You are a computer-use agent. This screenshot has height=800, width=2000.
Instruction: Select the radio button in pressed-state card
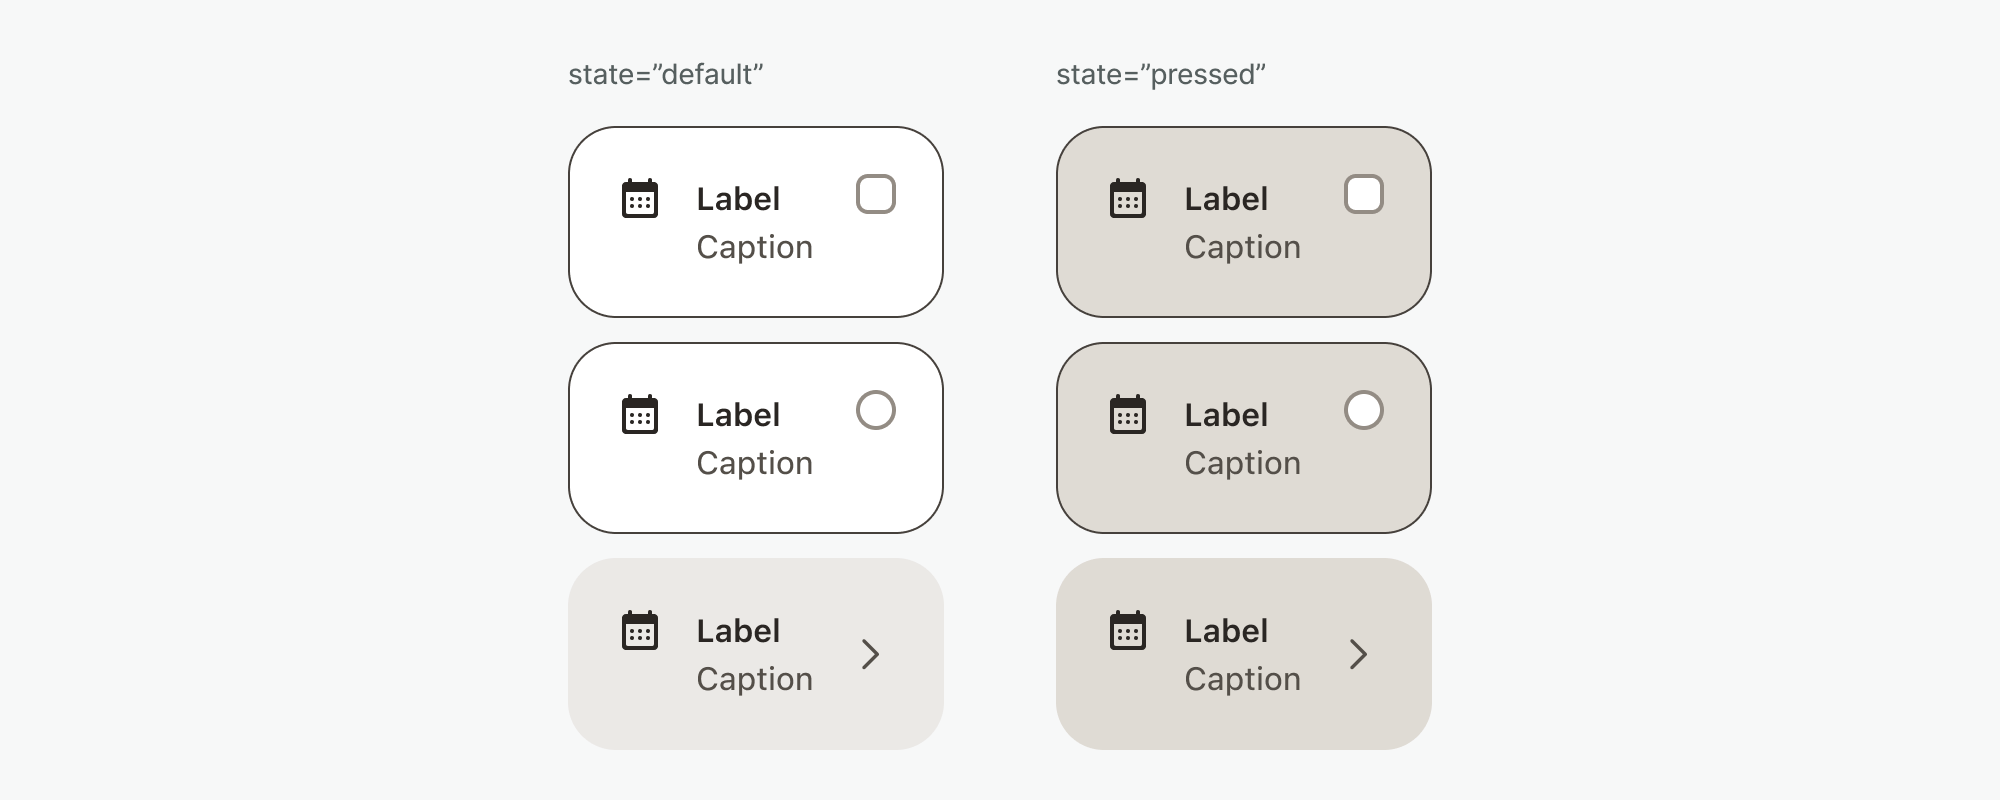click(1364, 410)
